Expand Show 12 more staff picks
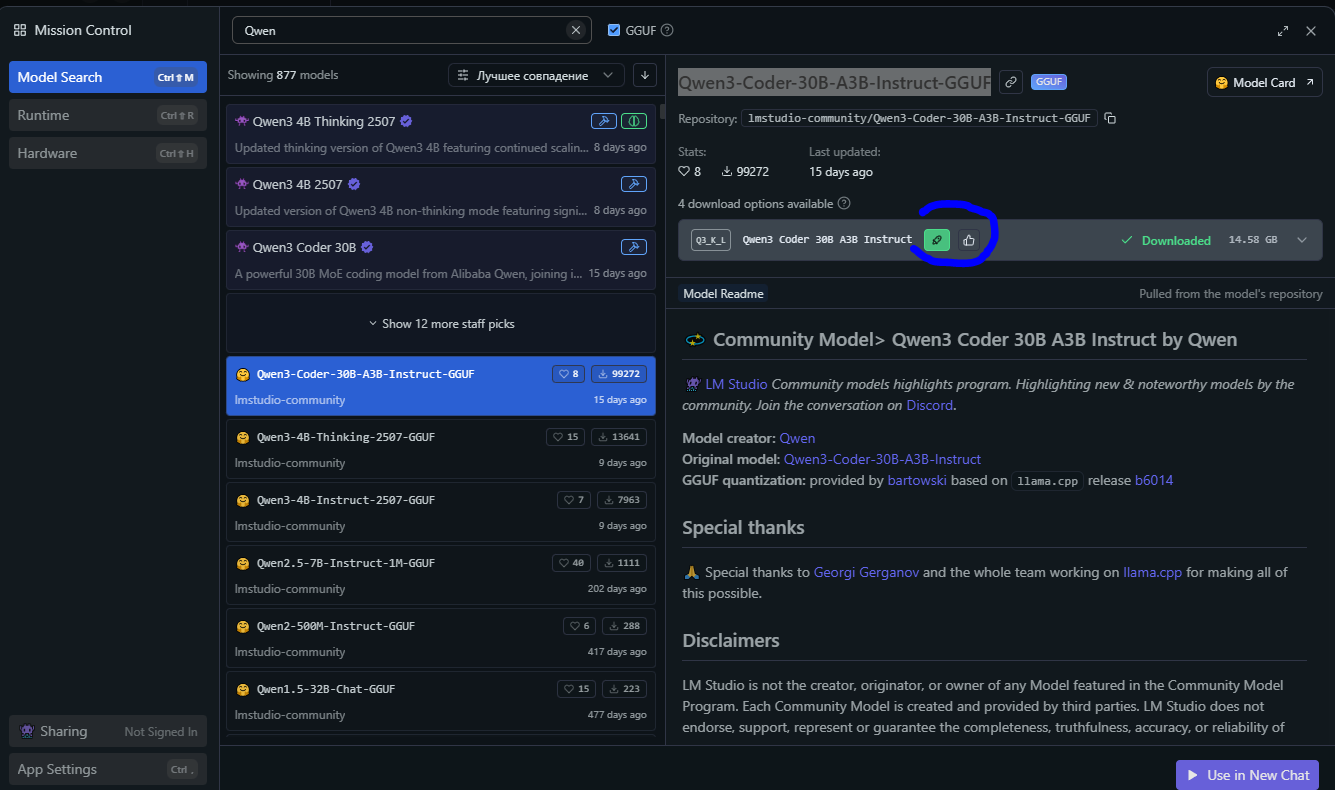This screenshot has height=790, width=1335. pos(441,324)
